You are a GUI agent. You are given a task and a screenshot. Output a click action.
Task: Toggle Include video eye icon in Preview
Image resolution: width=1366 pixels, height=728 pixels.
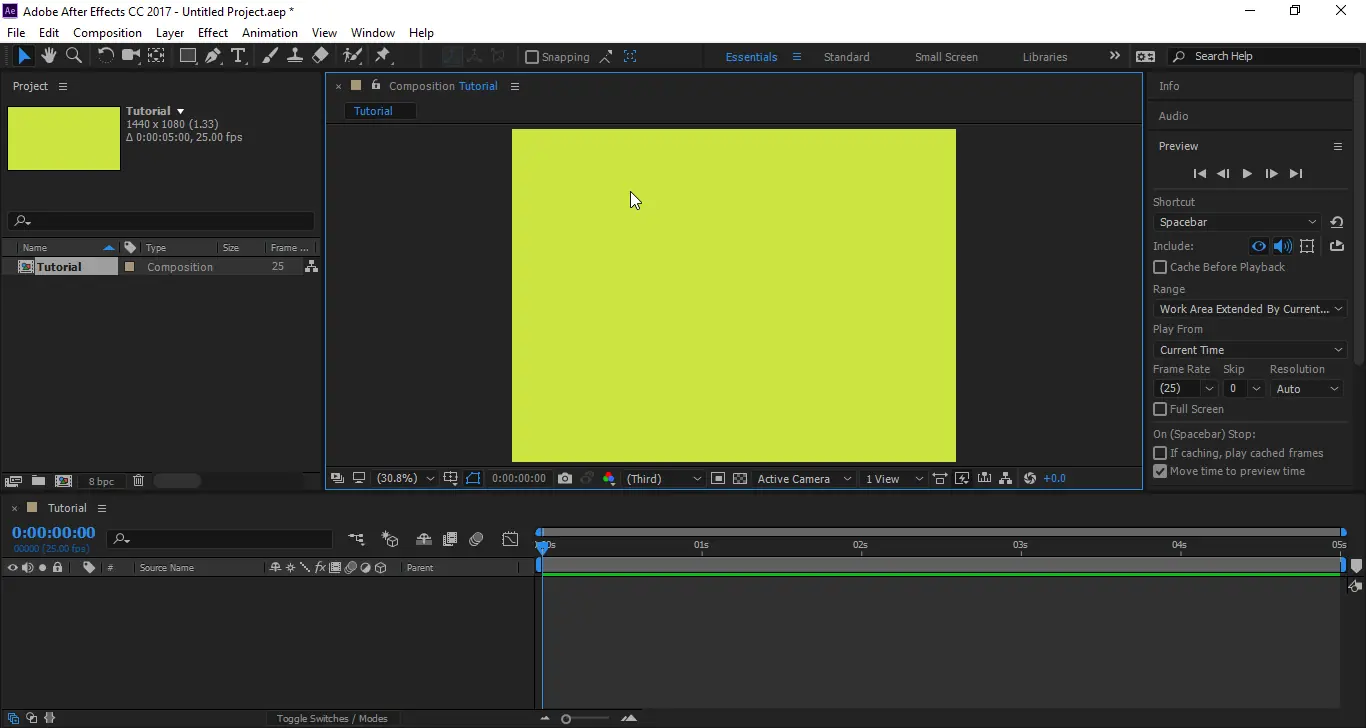(x=1259, y=246)
